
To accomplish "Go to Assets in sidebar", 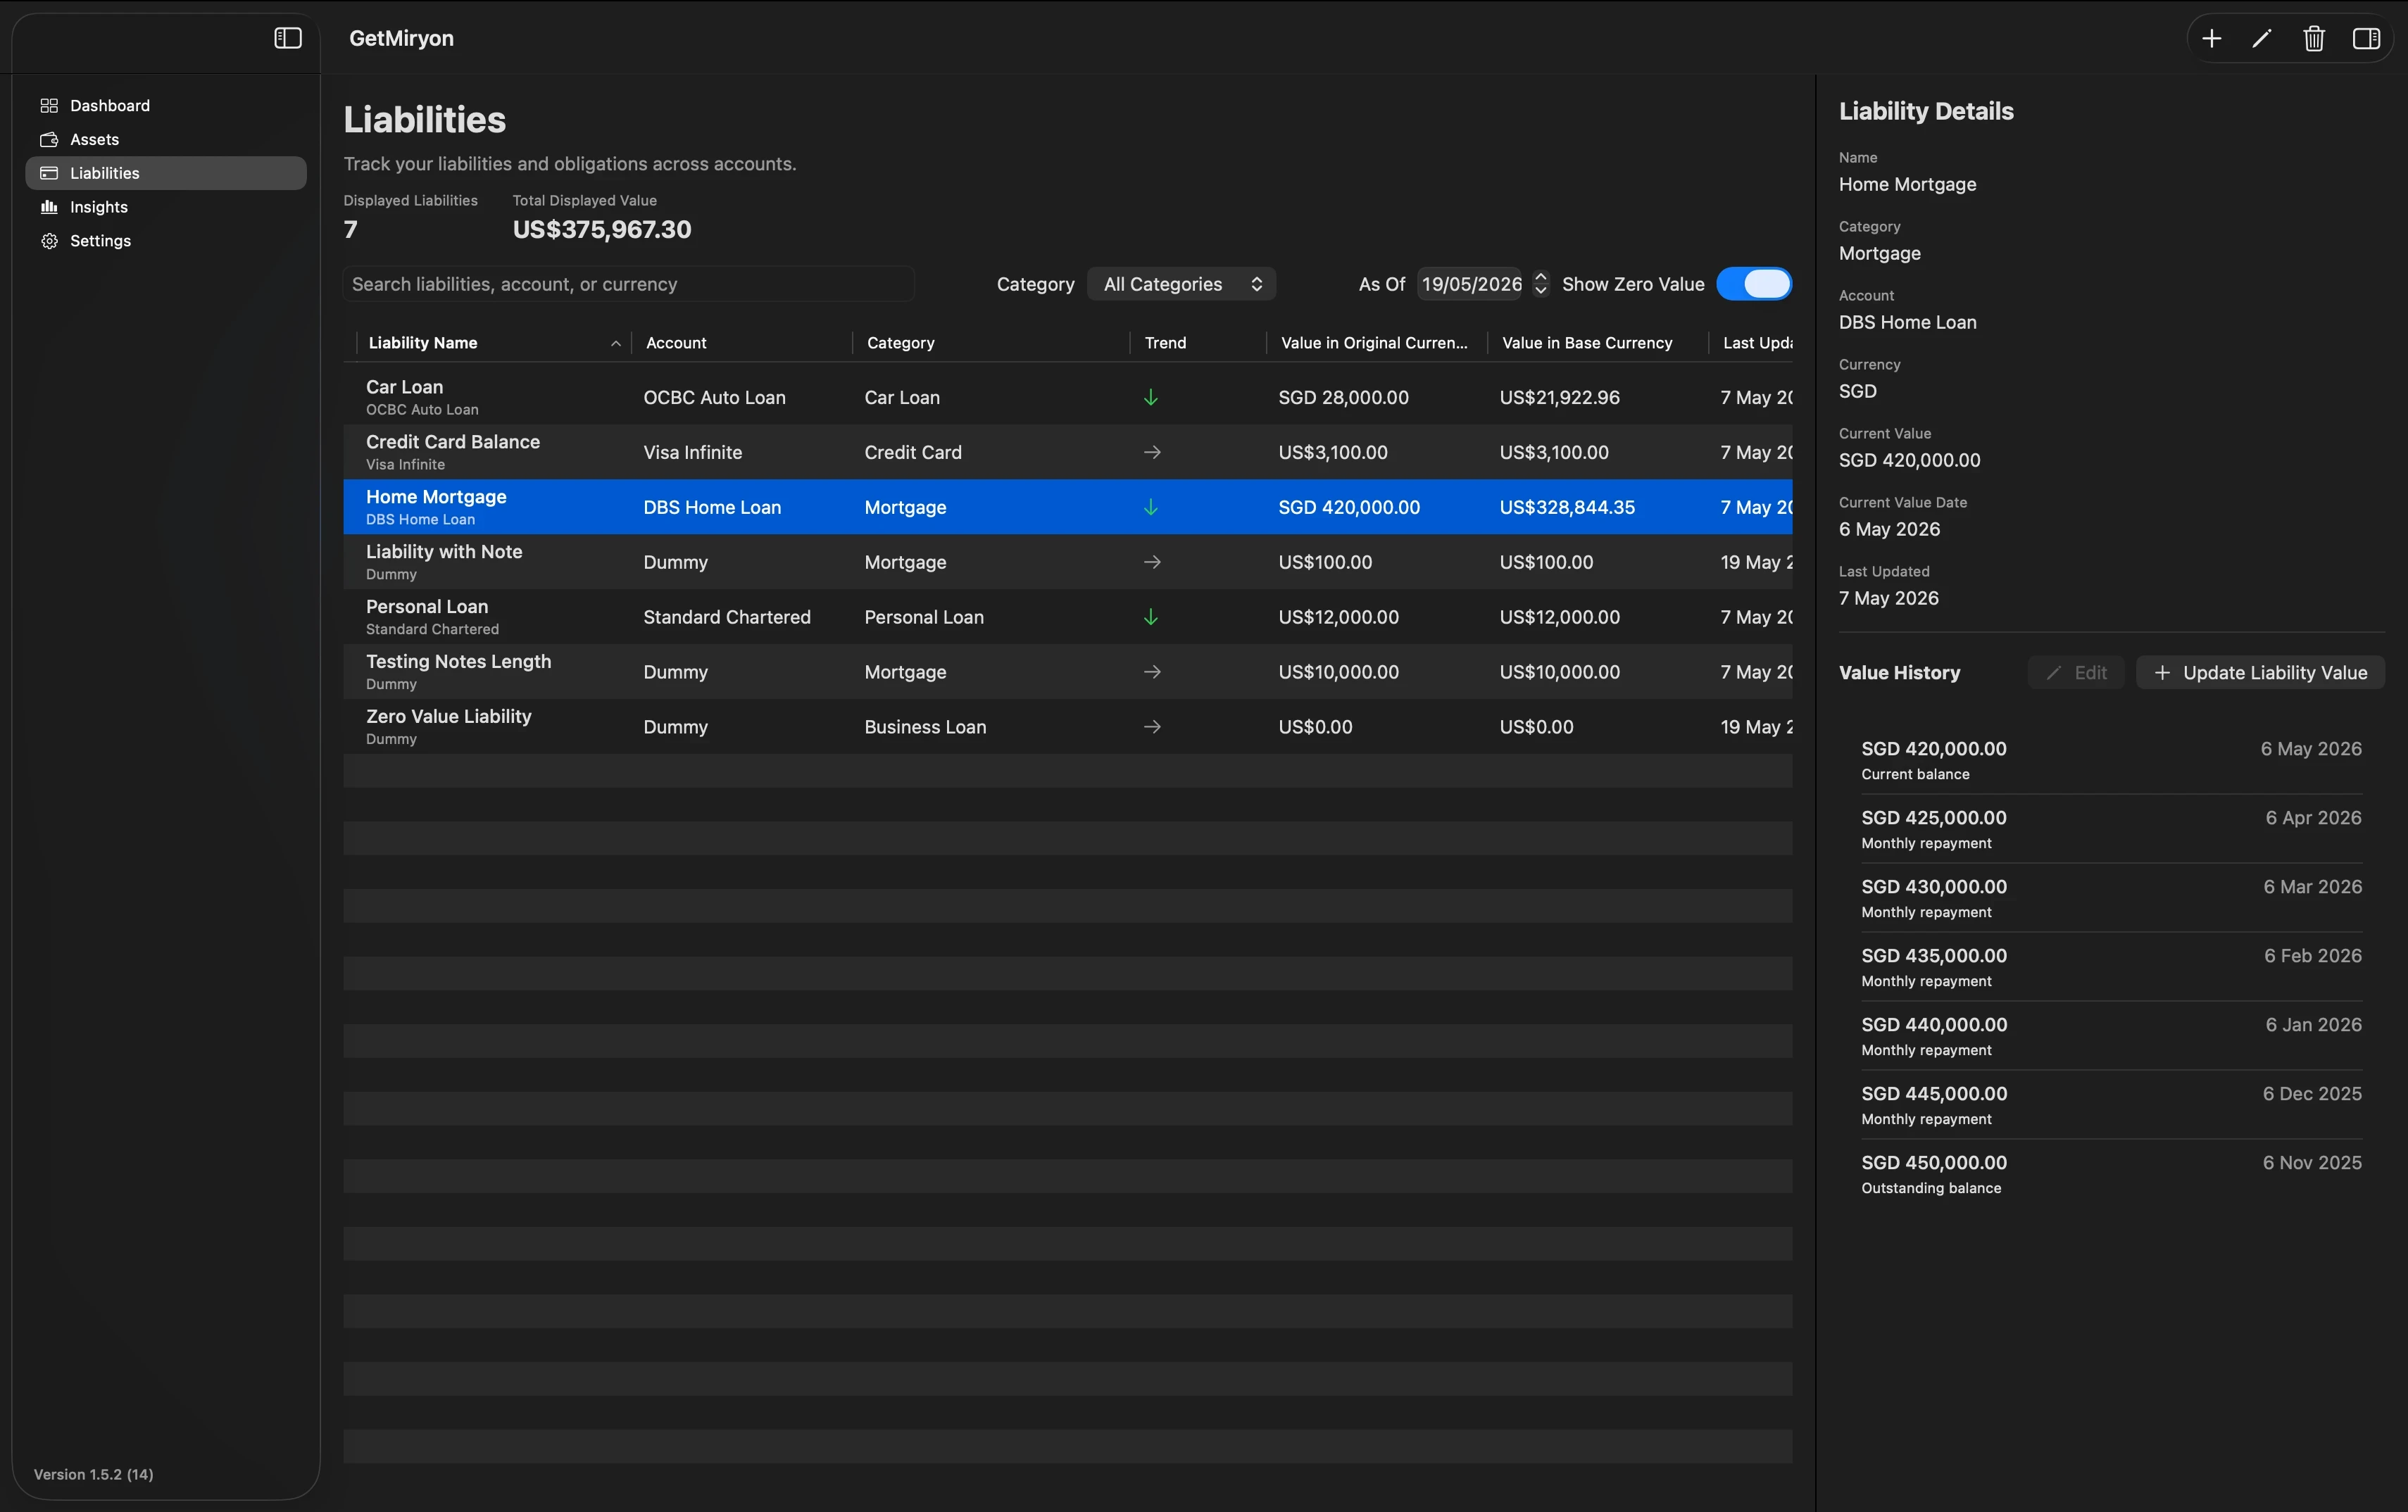I will coord(166,140).
